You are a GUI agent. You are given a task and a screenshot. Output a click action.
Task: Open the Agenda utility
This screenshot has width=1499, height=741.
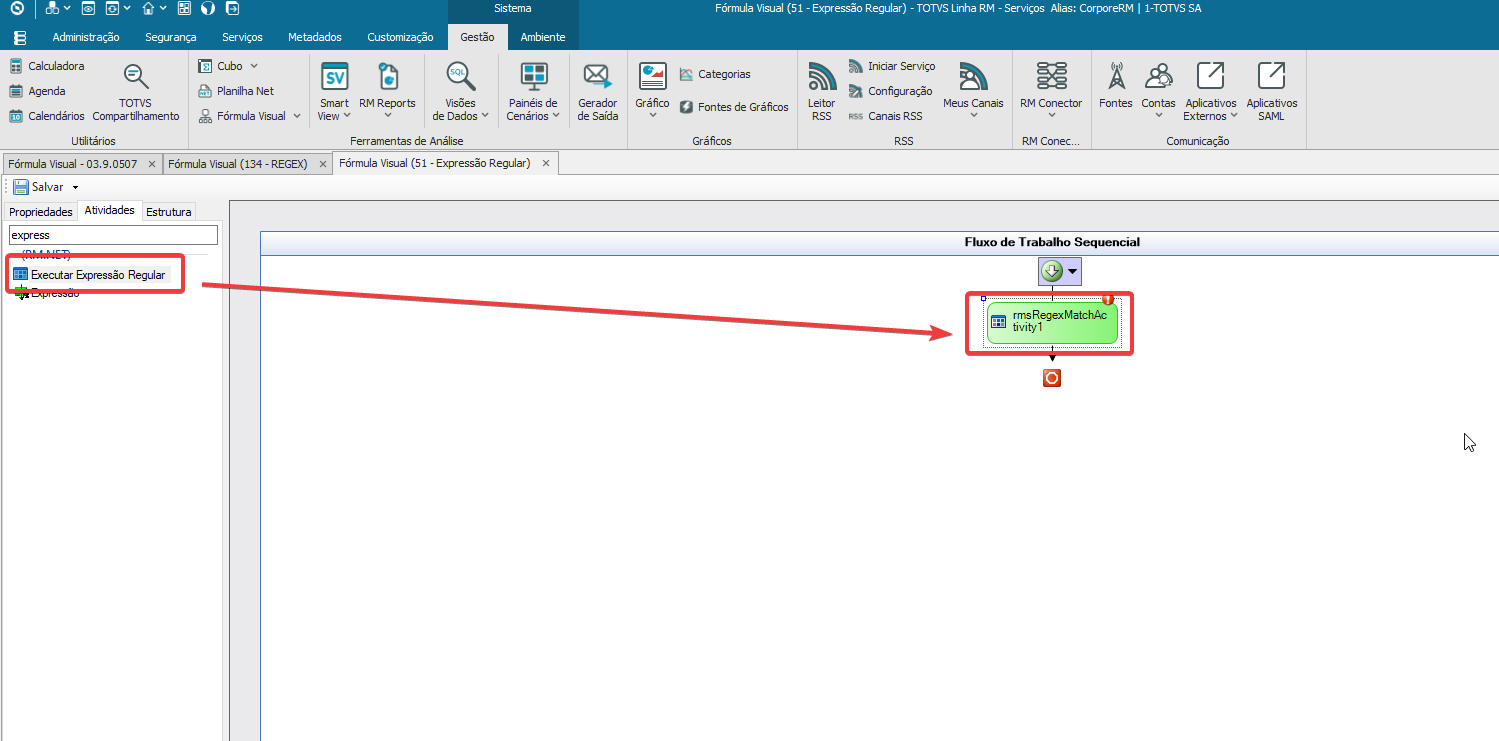[38, 91]
